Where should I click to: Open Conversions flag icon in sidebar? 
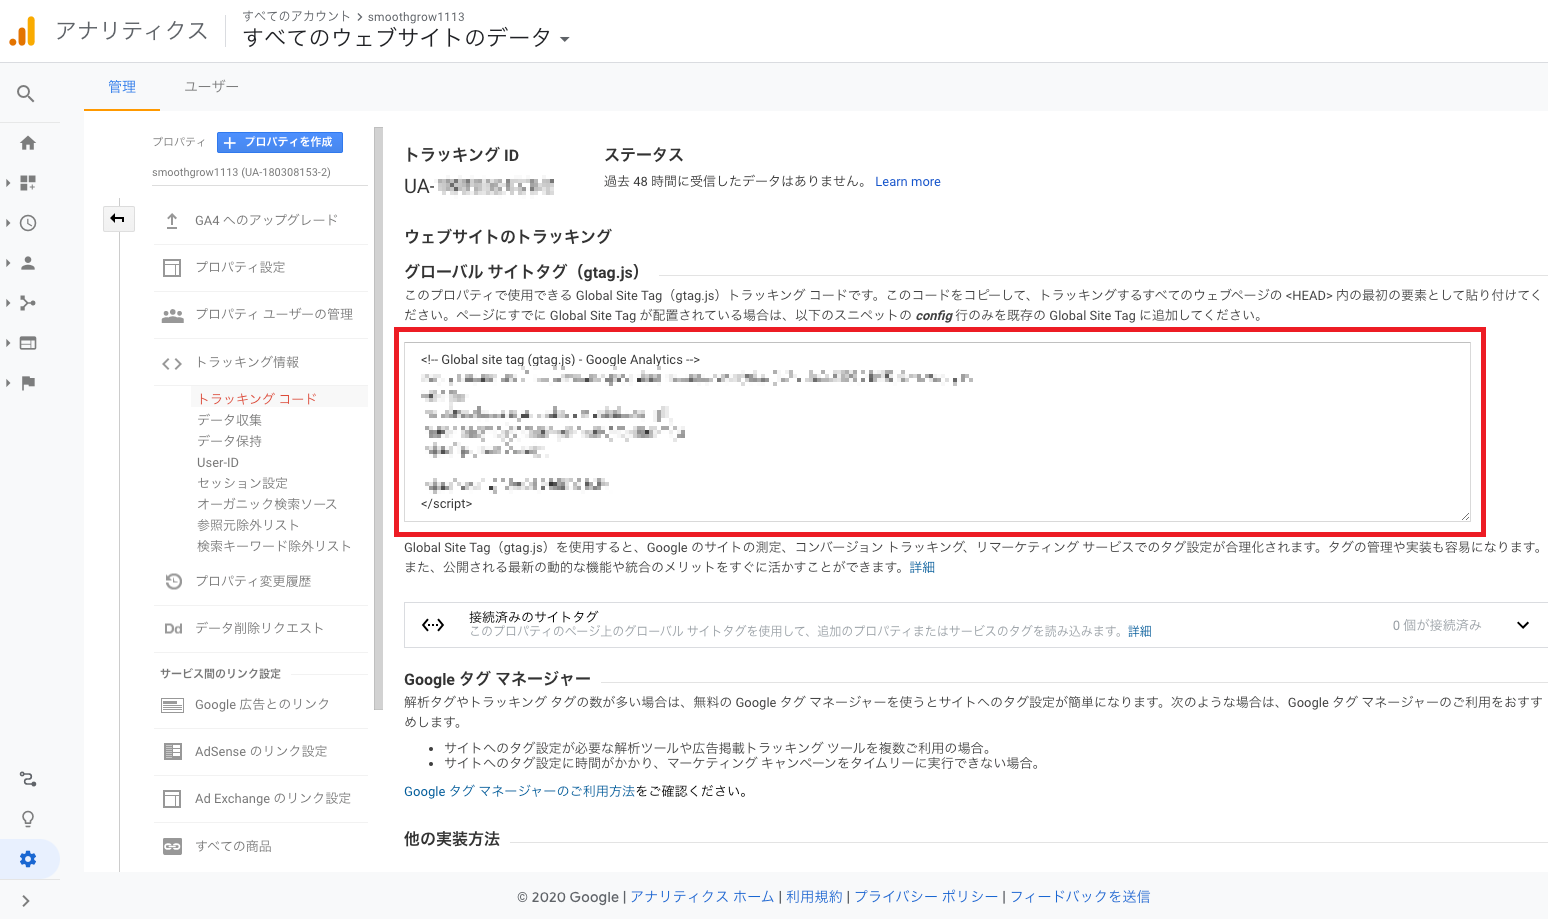[28, 383]
